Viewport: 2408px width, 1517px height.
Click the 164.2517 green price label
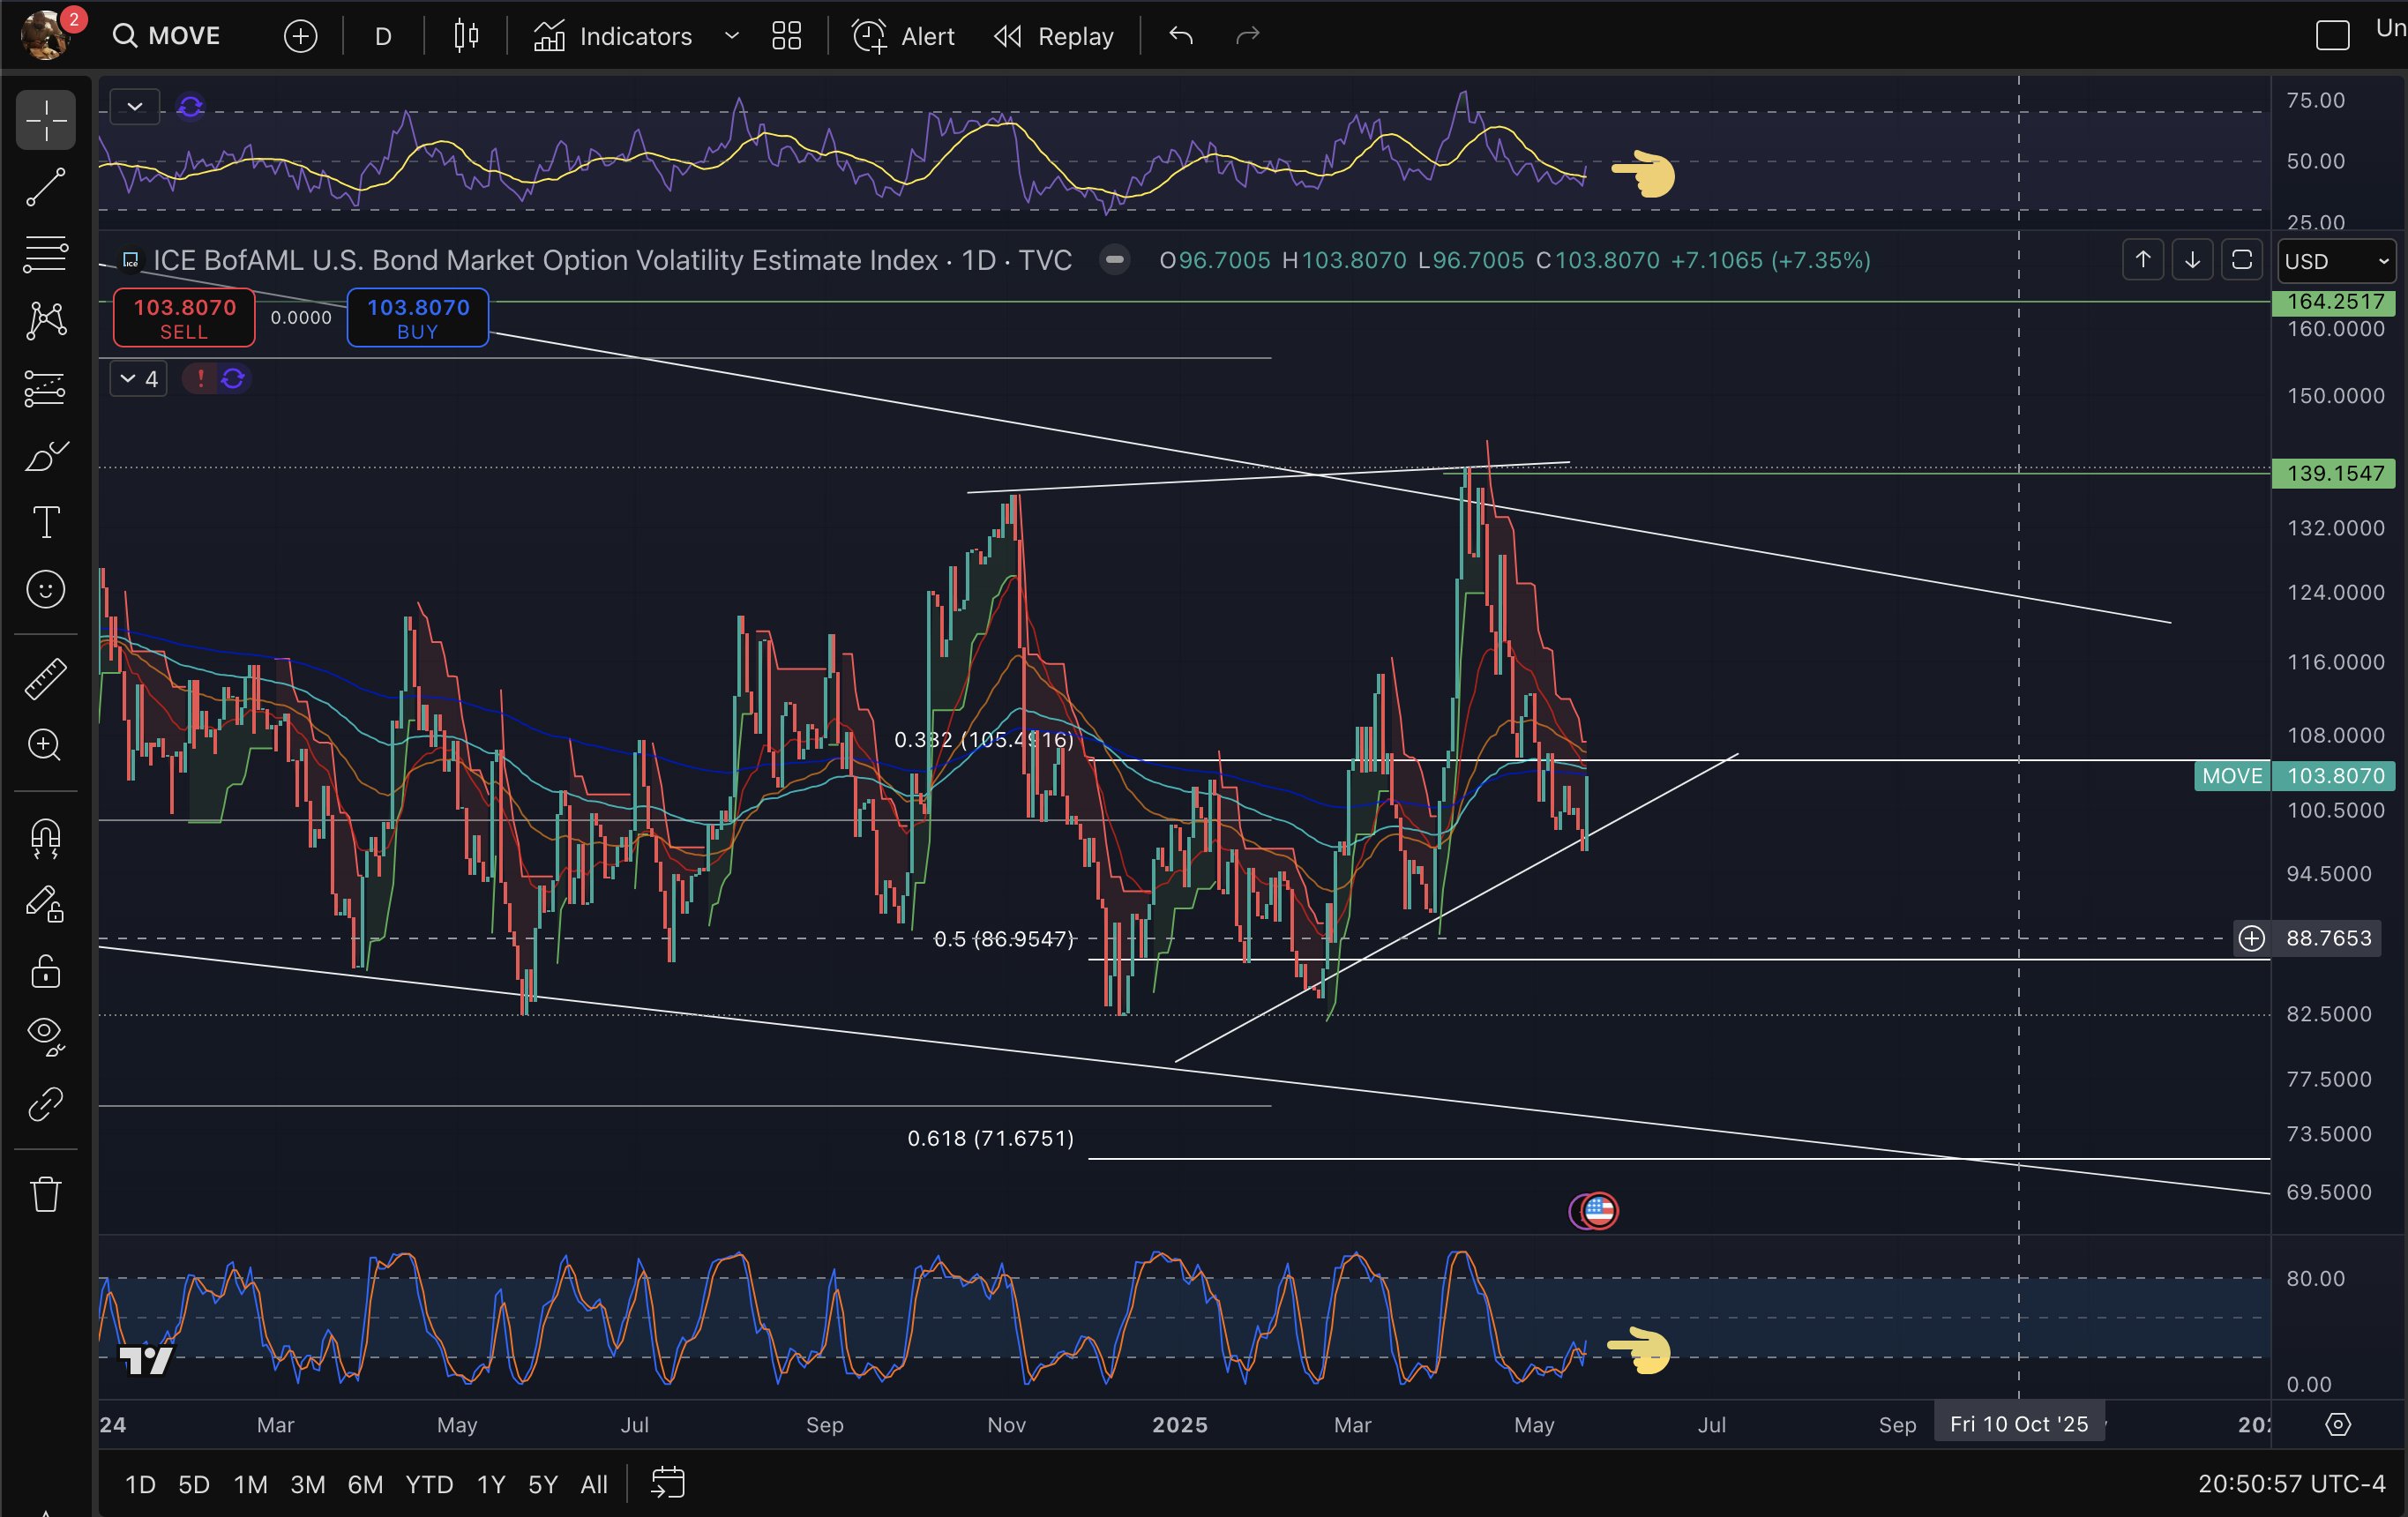2334,301
